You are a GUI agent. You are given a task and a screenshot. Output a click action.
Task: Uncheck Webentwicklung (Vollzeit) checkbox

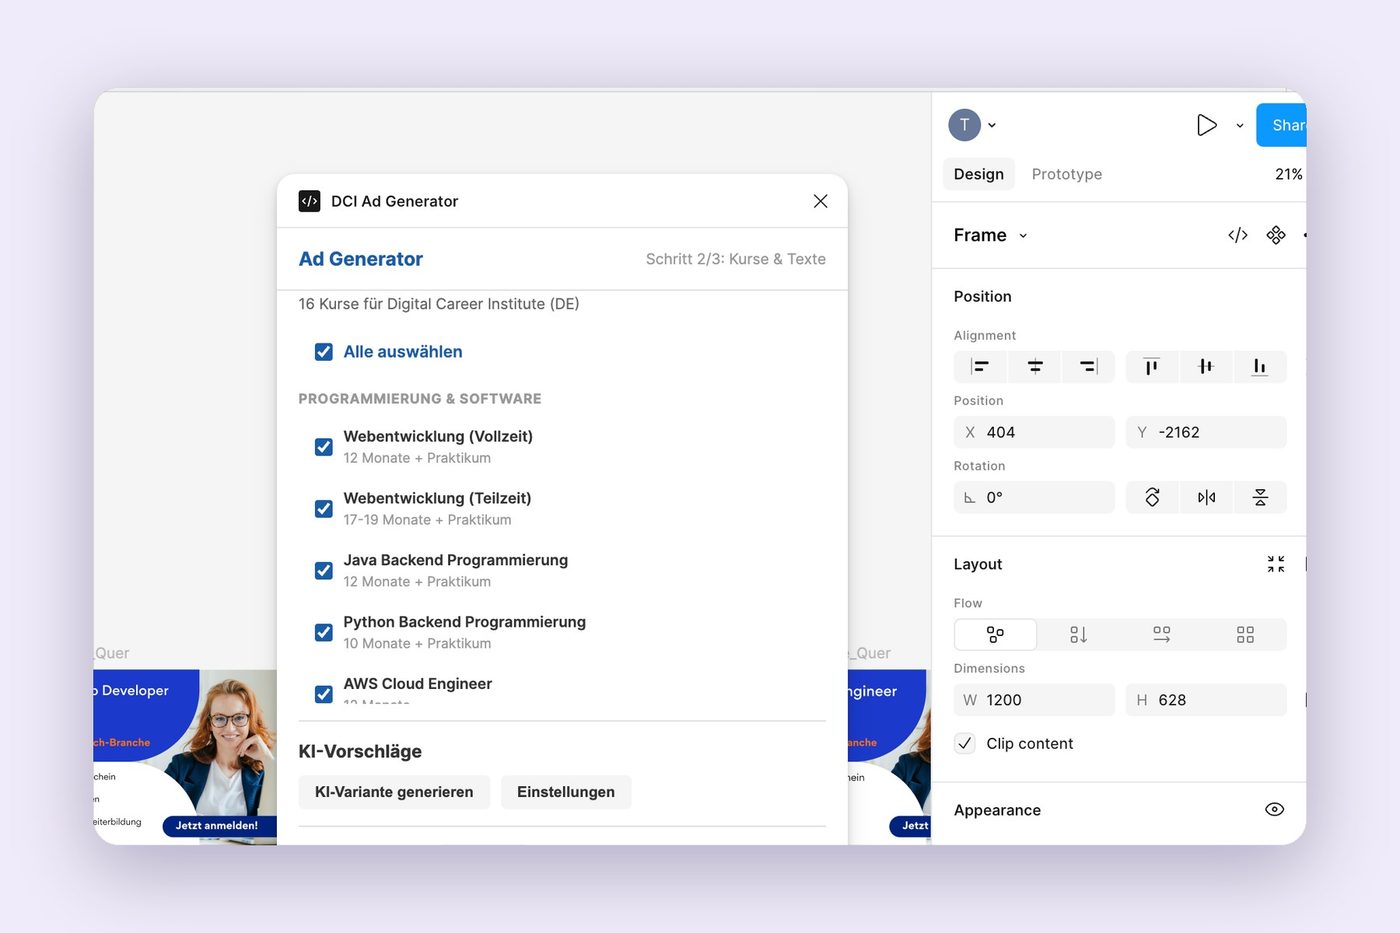pyautogui.click(x=323, y=447)
